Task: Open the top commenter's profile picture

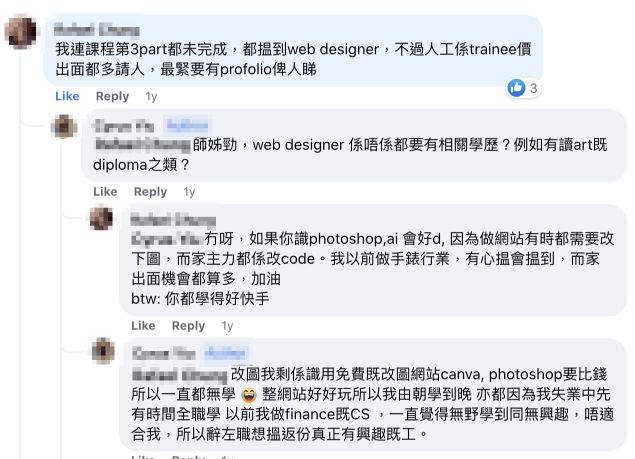Action: click(x=21, y=32)
